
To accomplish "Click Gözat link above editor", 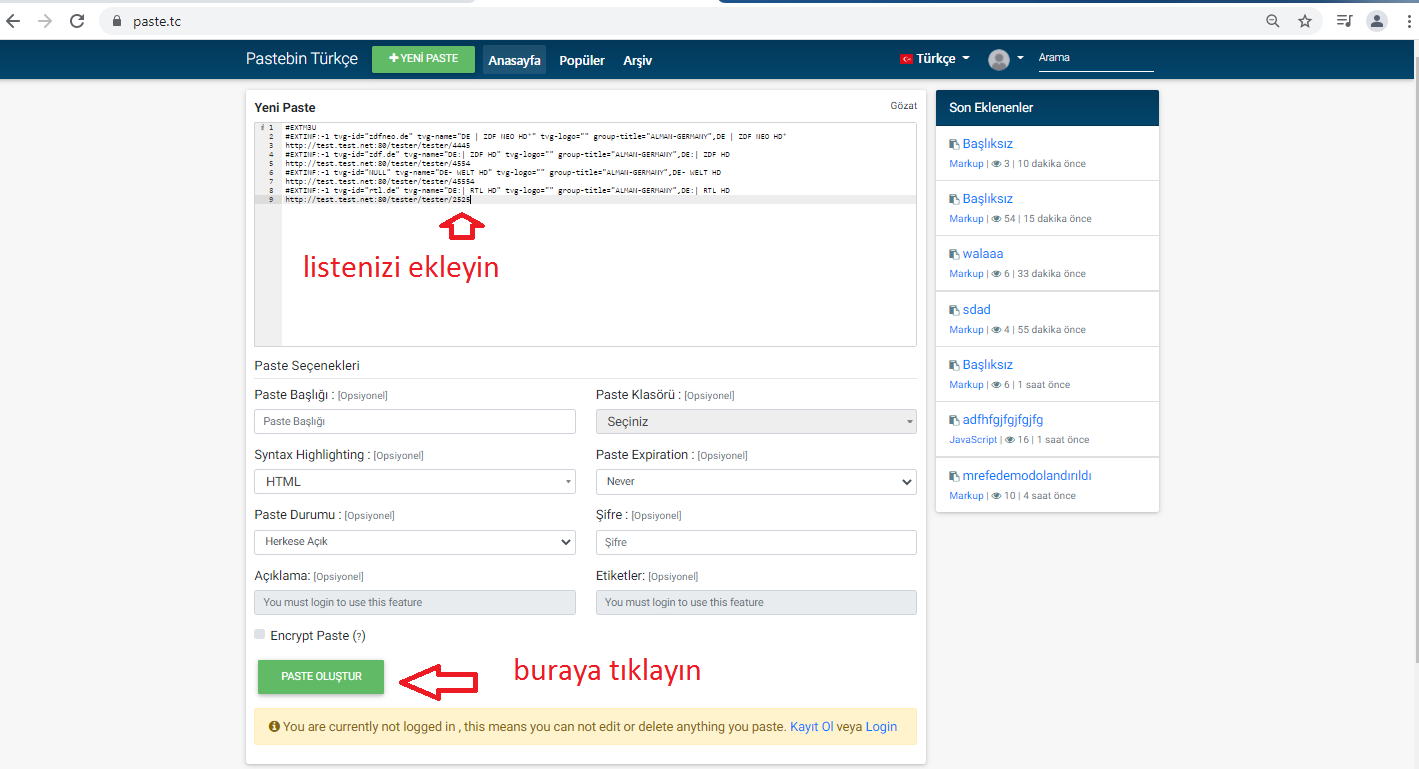I will (904, 105).
